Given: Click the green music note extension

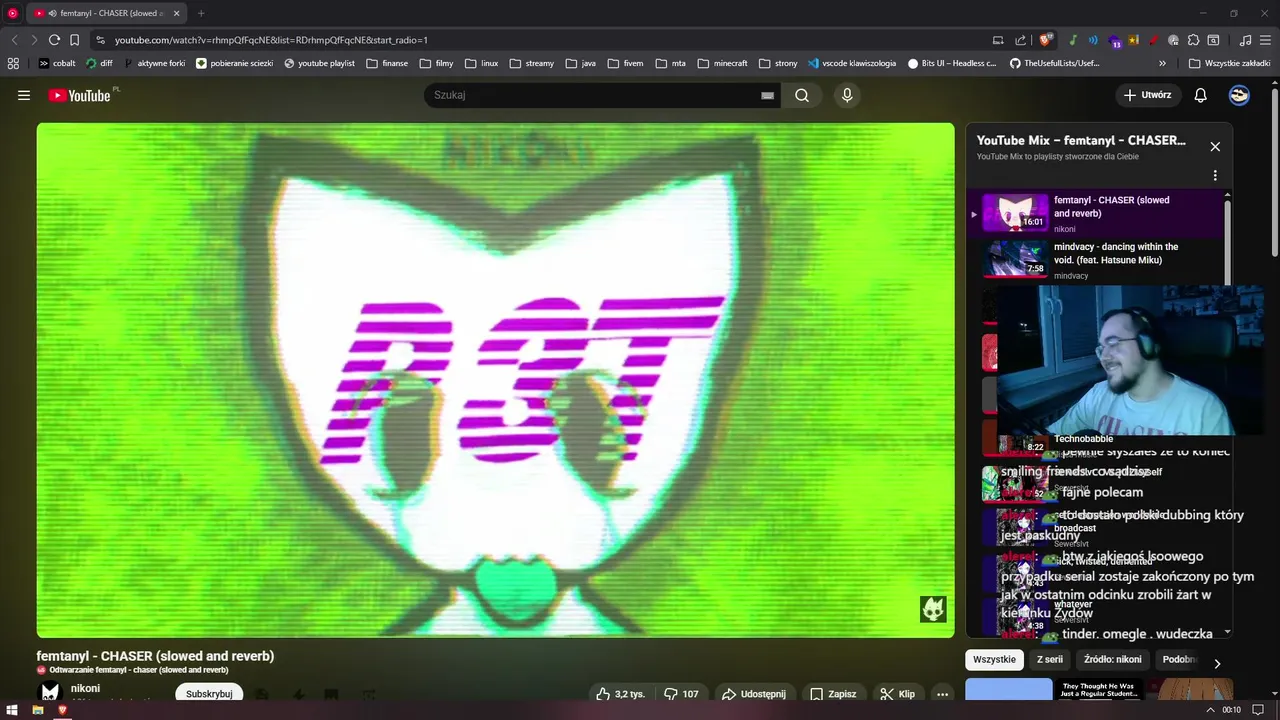Looking at the screenshot, I should tap(1072, 40).
